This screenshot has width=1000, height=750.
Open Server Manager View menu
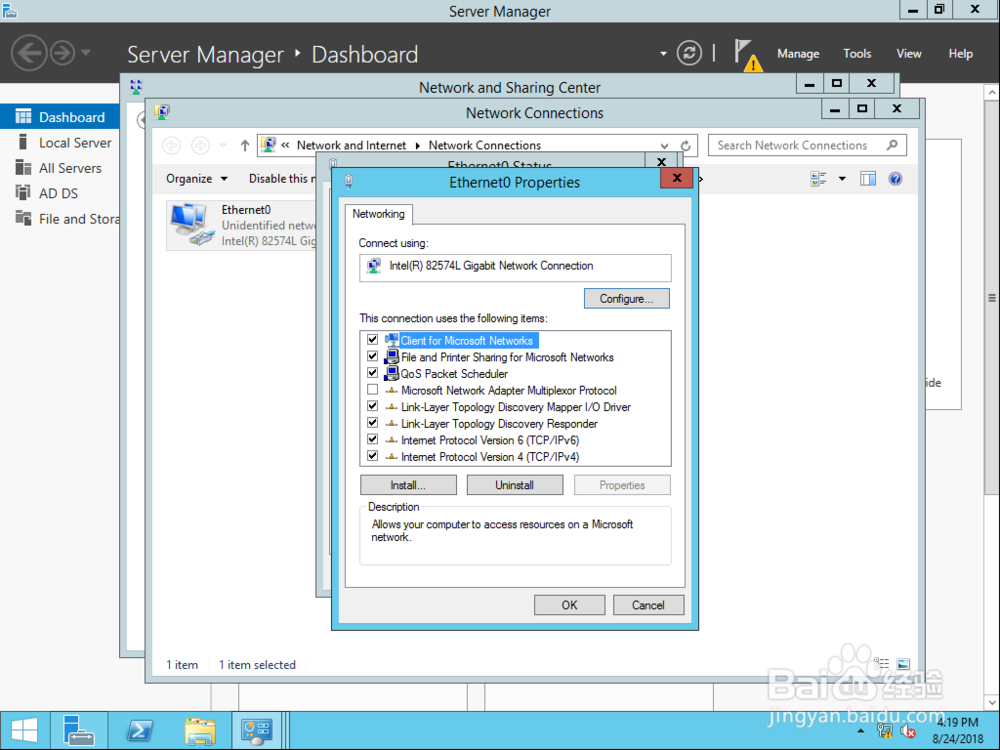908,54
